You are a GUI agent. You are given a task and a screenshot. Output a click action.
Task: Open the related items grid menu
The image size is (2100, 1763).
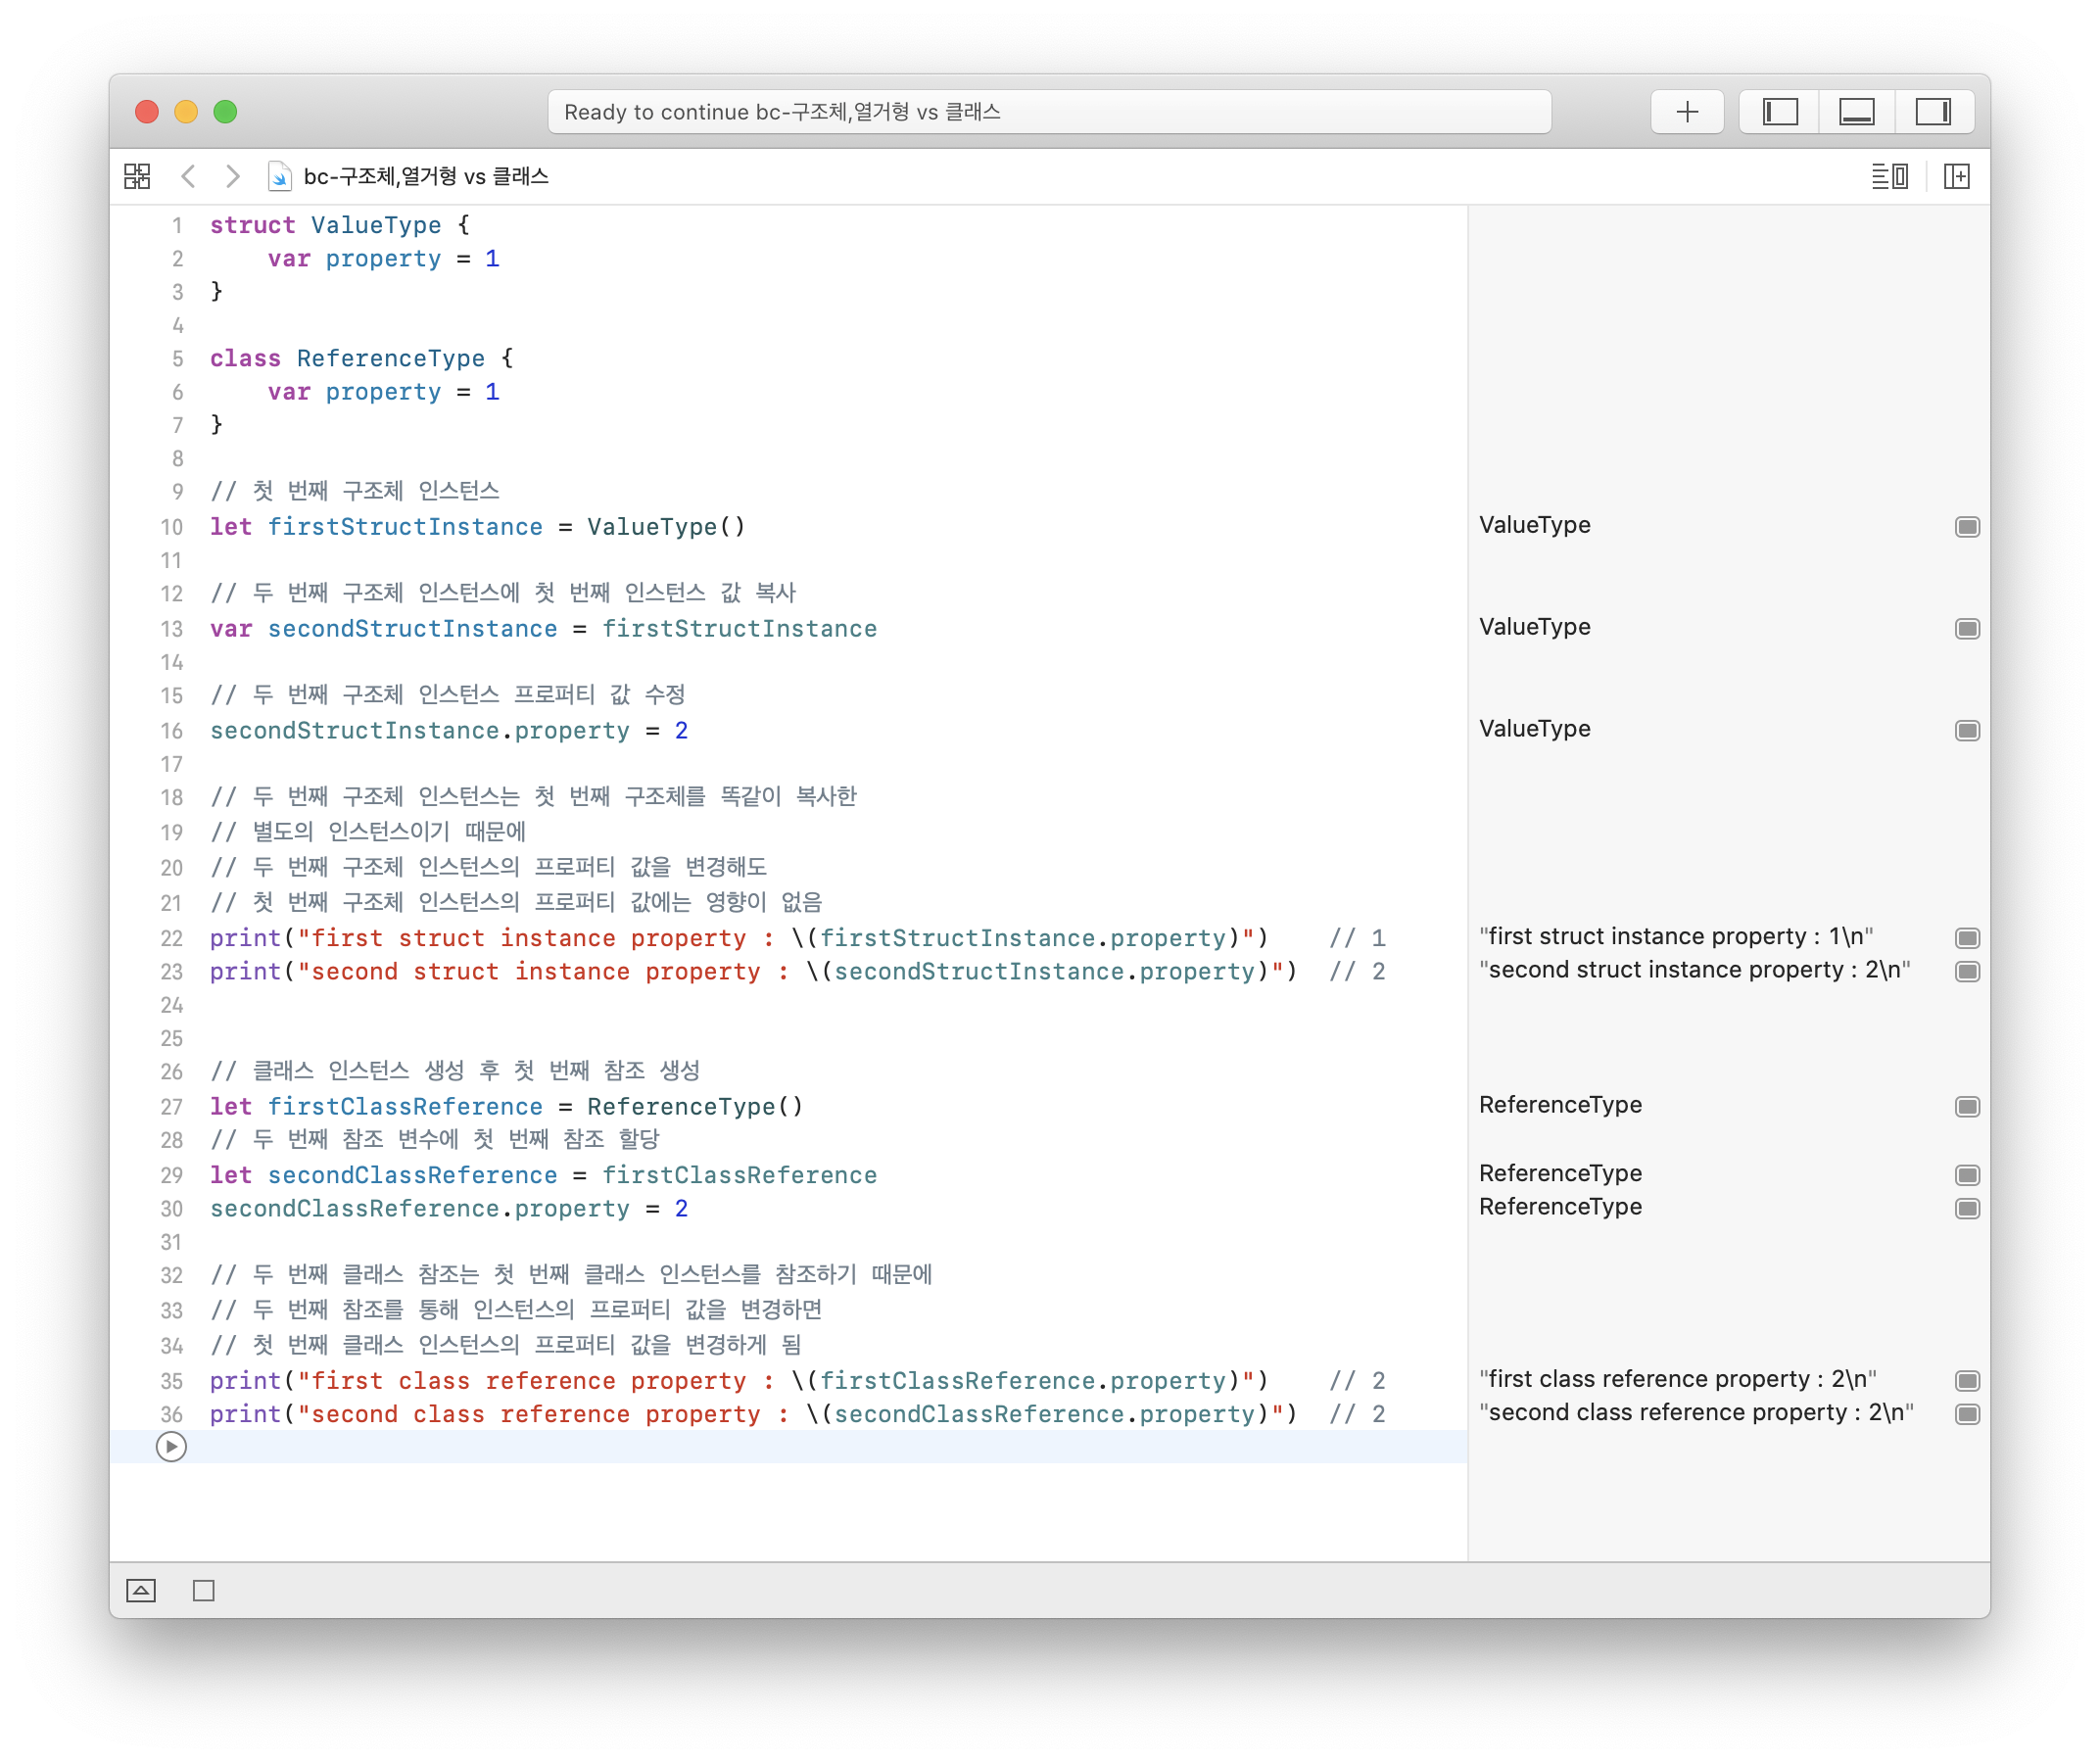(137, 177)
